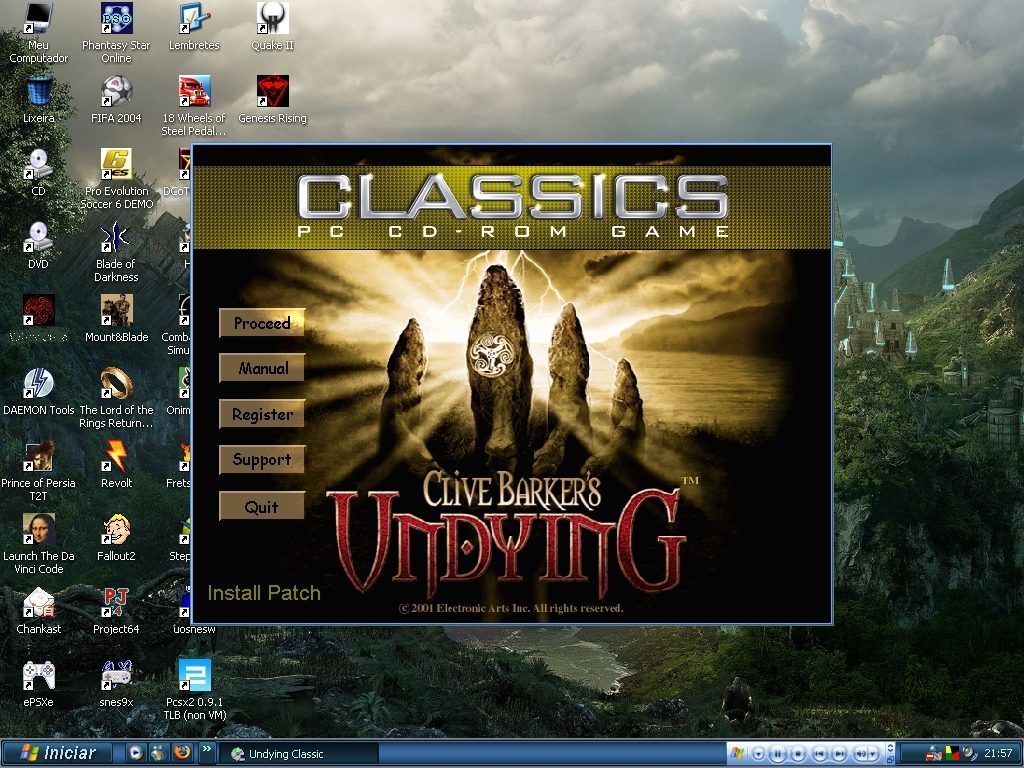Select The Lord of the Rings Return shortcut

point(116,397)
